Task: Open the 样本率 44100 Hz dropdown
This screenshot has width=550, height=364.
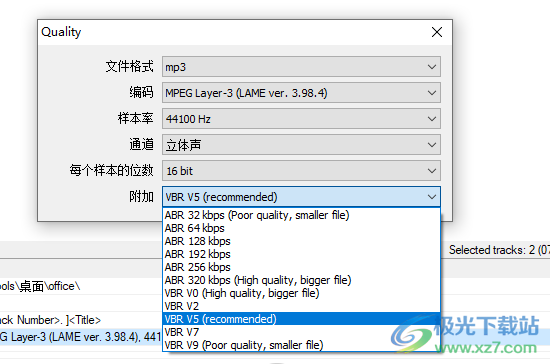Action: [x=301, y=119]
